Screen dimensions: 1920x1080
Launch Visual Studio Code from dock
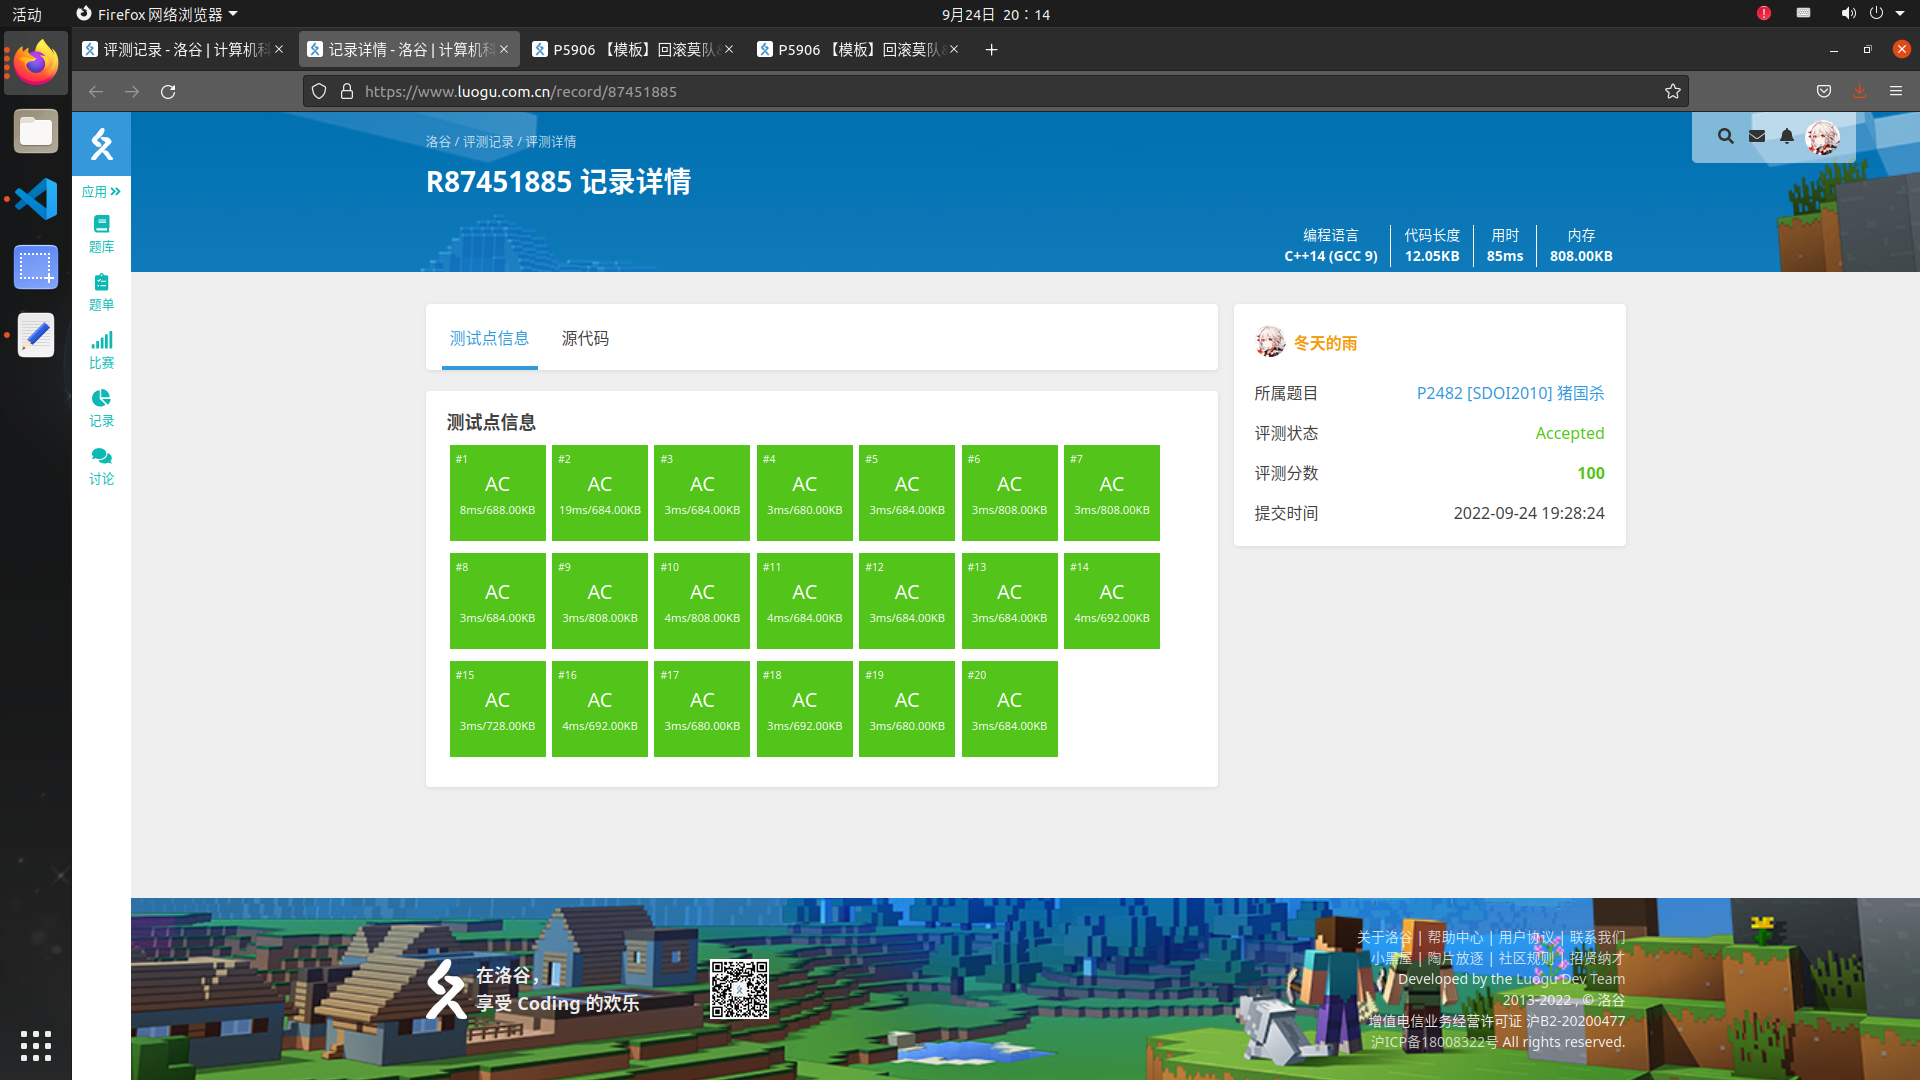[x=36, y=199]
